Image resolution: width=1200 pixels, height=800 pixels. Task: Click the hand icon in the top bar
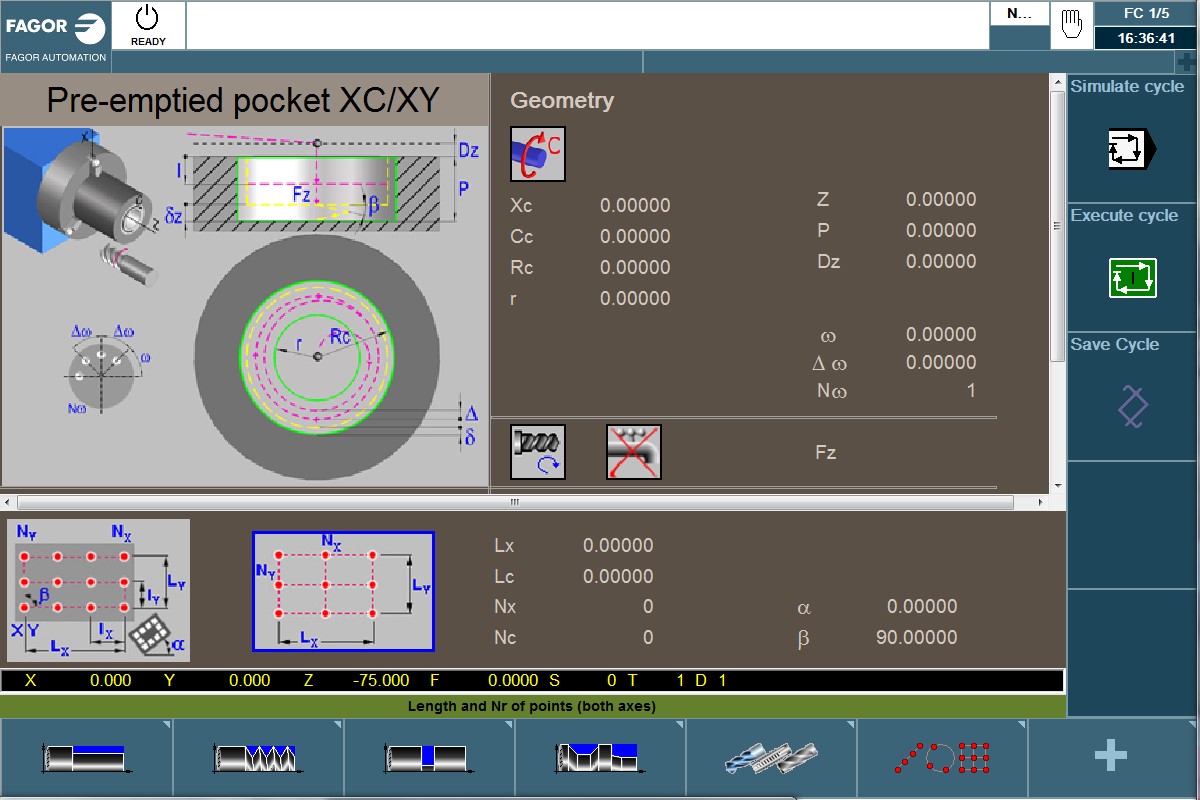(1070, 25)
